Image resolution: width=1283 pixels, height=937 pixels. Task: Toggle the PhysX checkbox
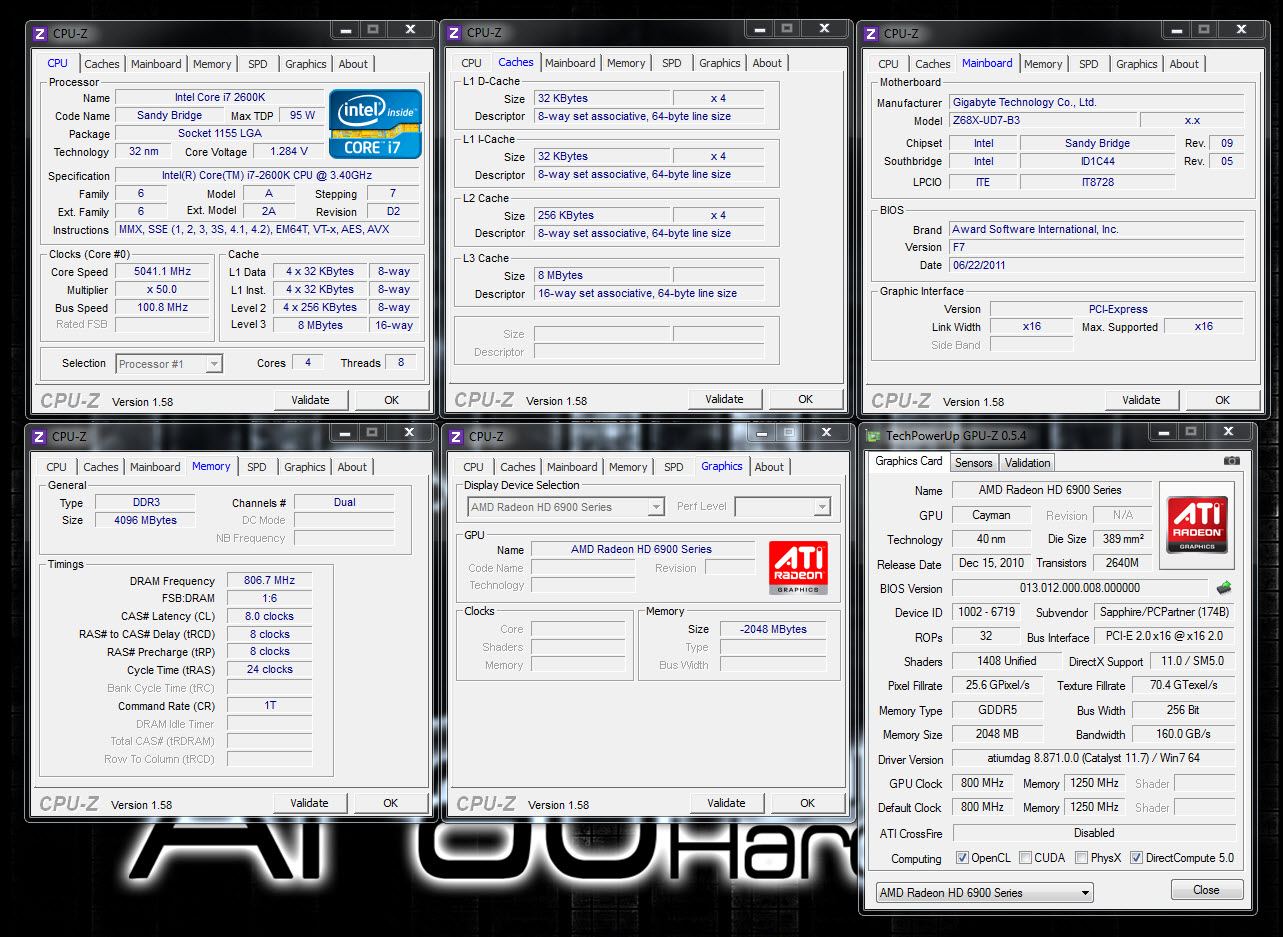(x=1081, y=858)
